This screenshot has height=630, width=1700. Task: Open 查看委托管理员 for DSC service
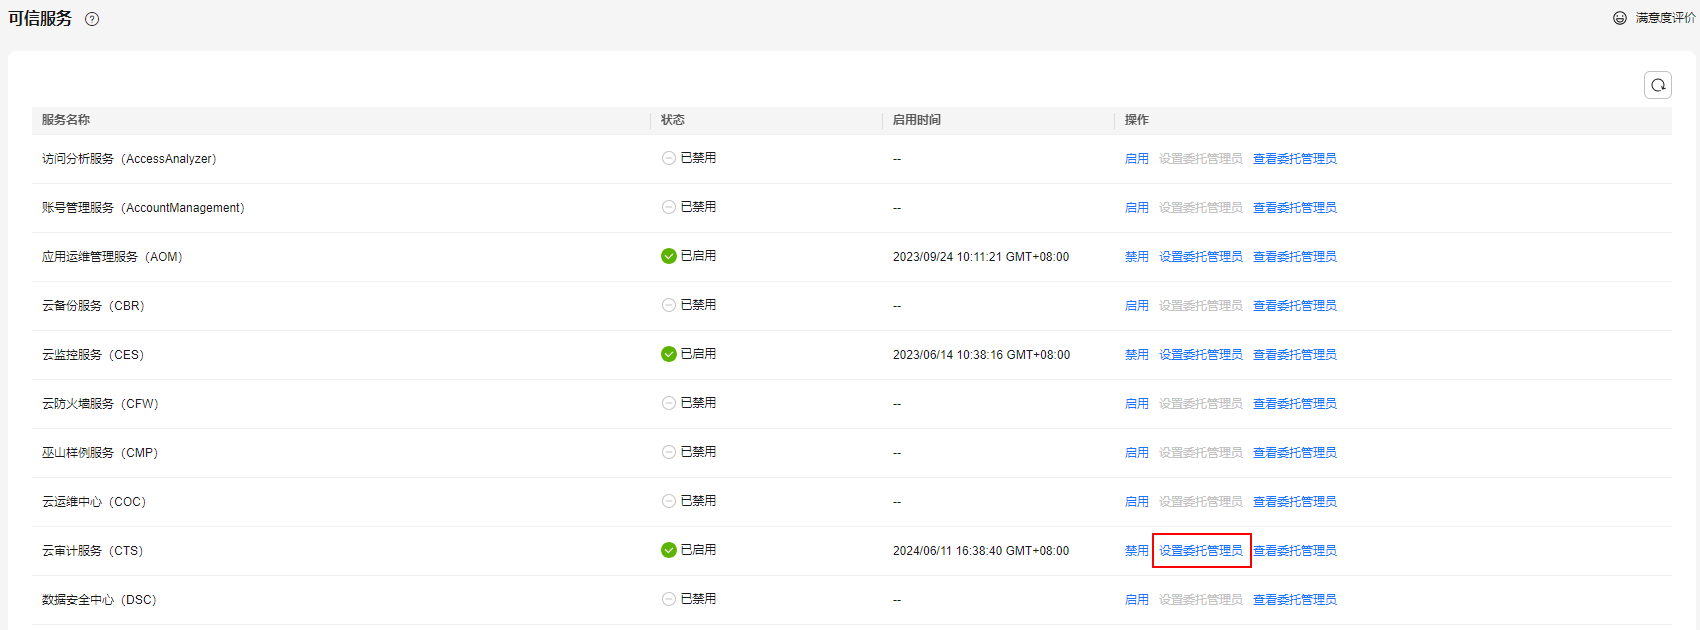[1294, 600]
